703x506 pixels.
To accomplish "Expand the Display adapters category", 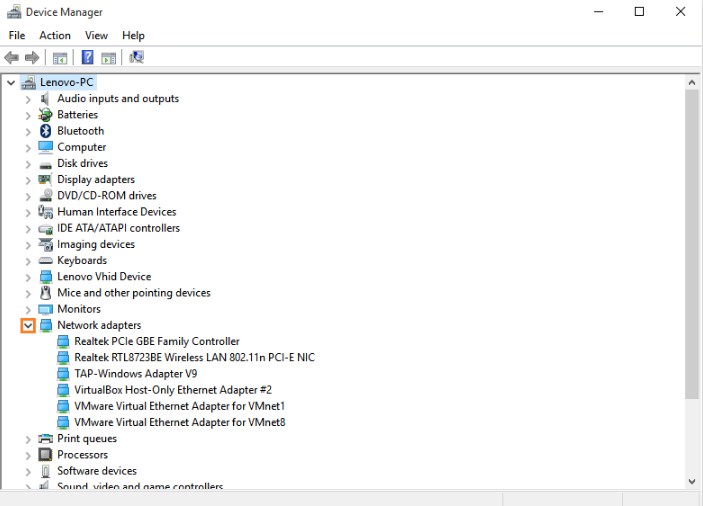I will pyautogui.click(x=28, y=180).
